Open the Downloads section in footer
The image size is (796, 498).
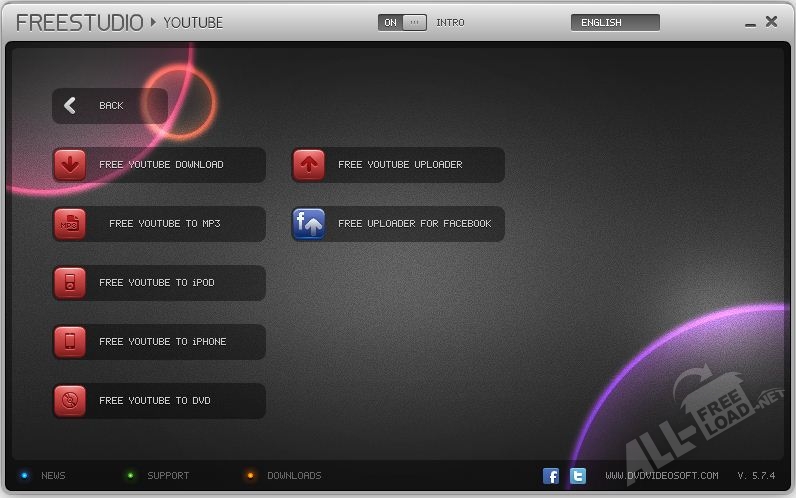click(x=293, y=476)
